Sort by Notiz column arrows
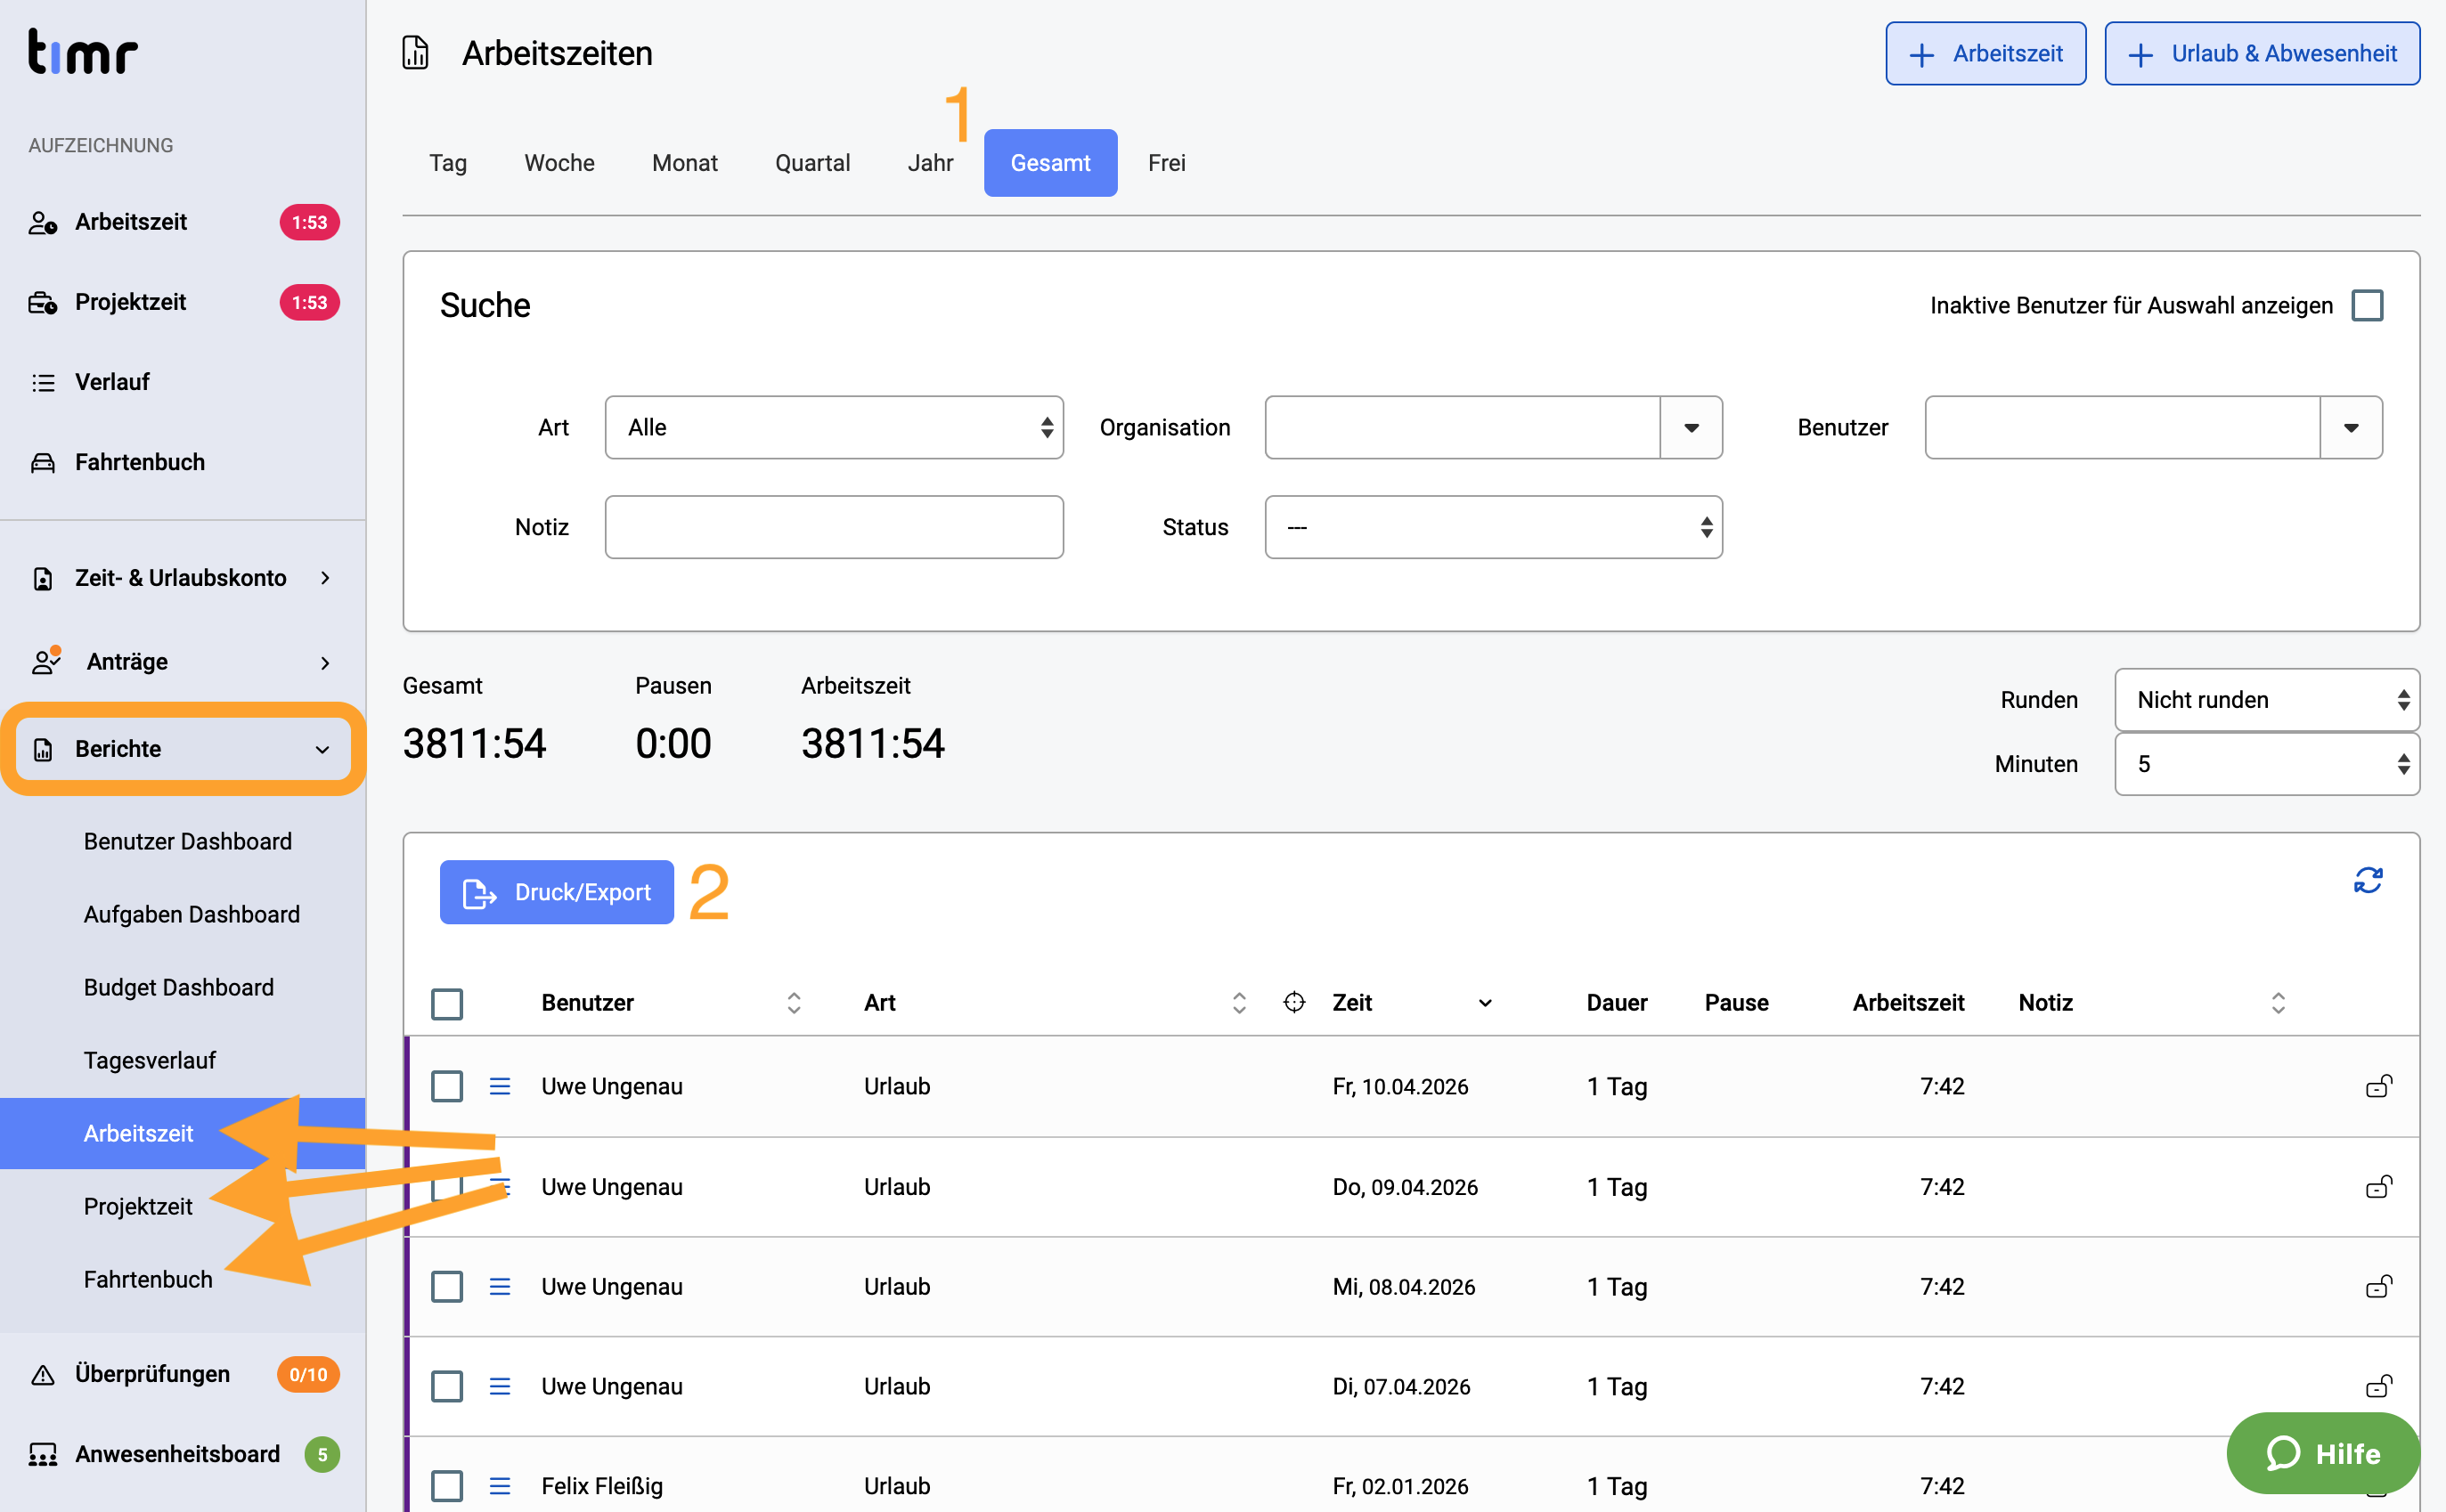Viewport: 2446px width, 1512px height. click(x=2277, y=1002)
